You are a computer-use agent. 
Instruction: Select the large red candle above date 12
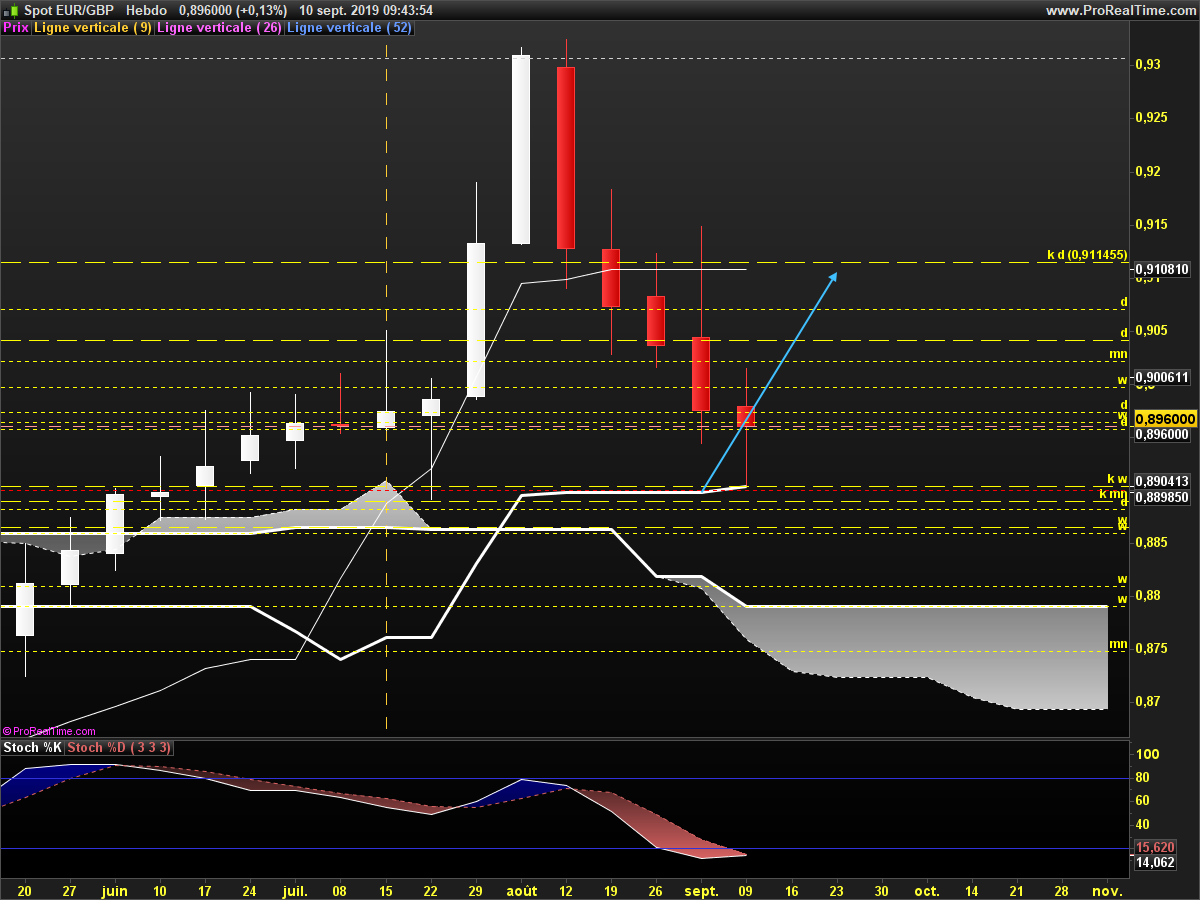coord(566,158)
